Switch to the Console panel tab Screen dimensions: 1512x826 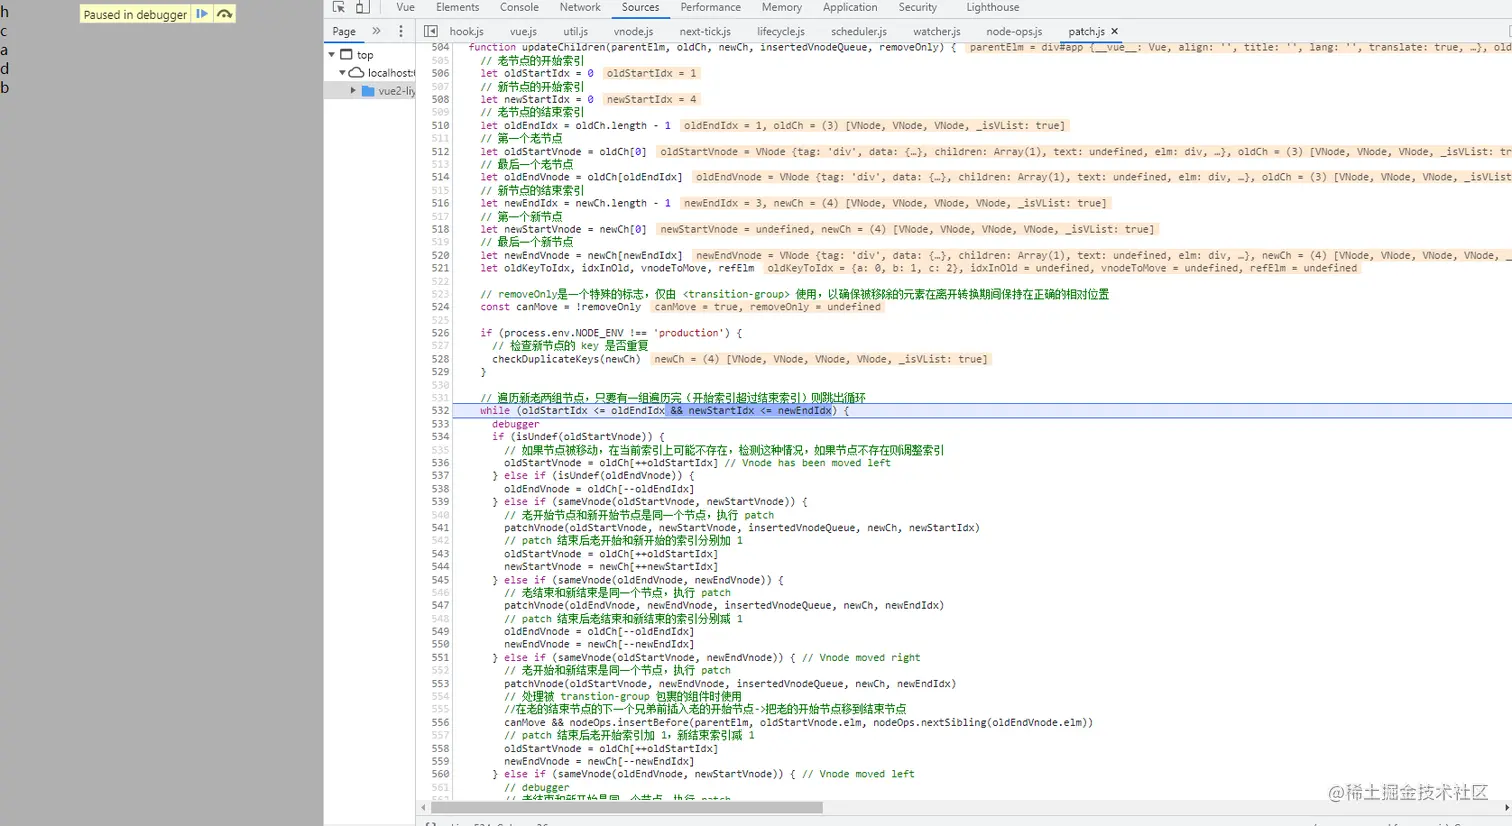point(519,7)
